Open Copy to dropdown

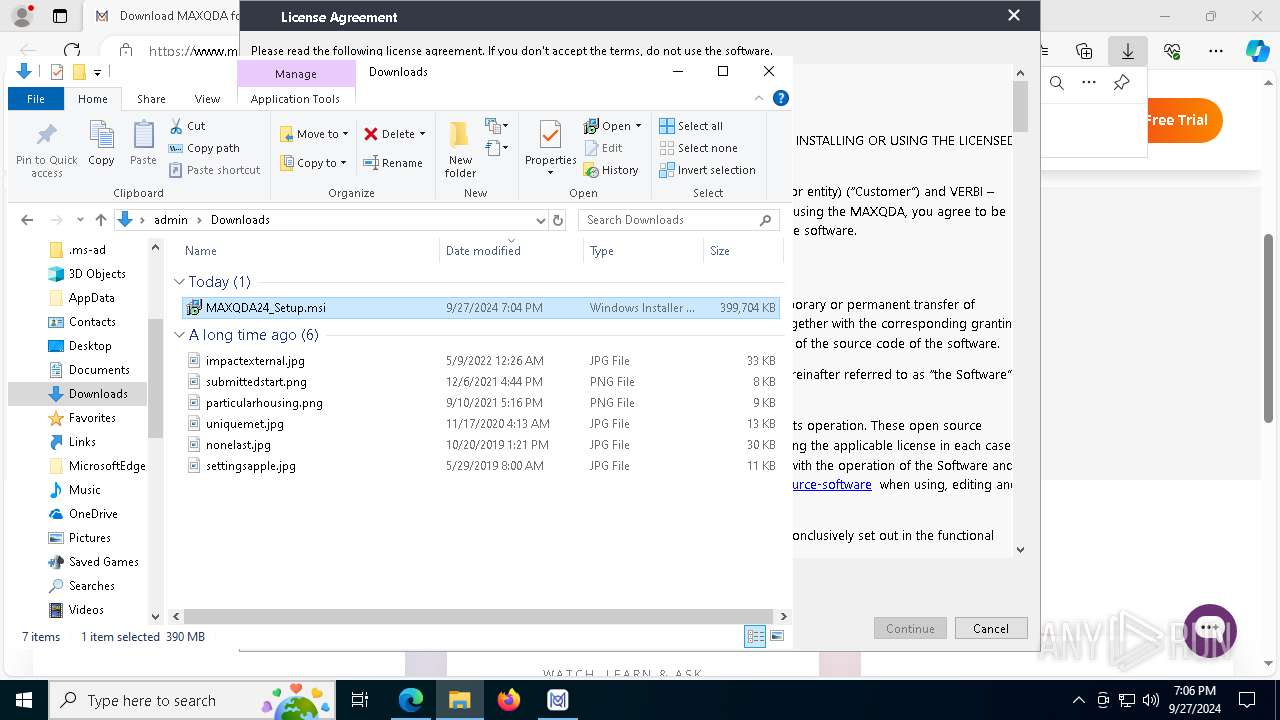tap(314, 163)
